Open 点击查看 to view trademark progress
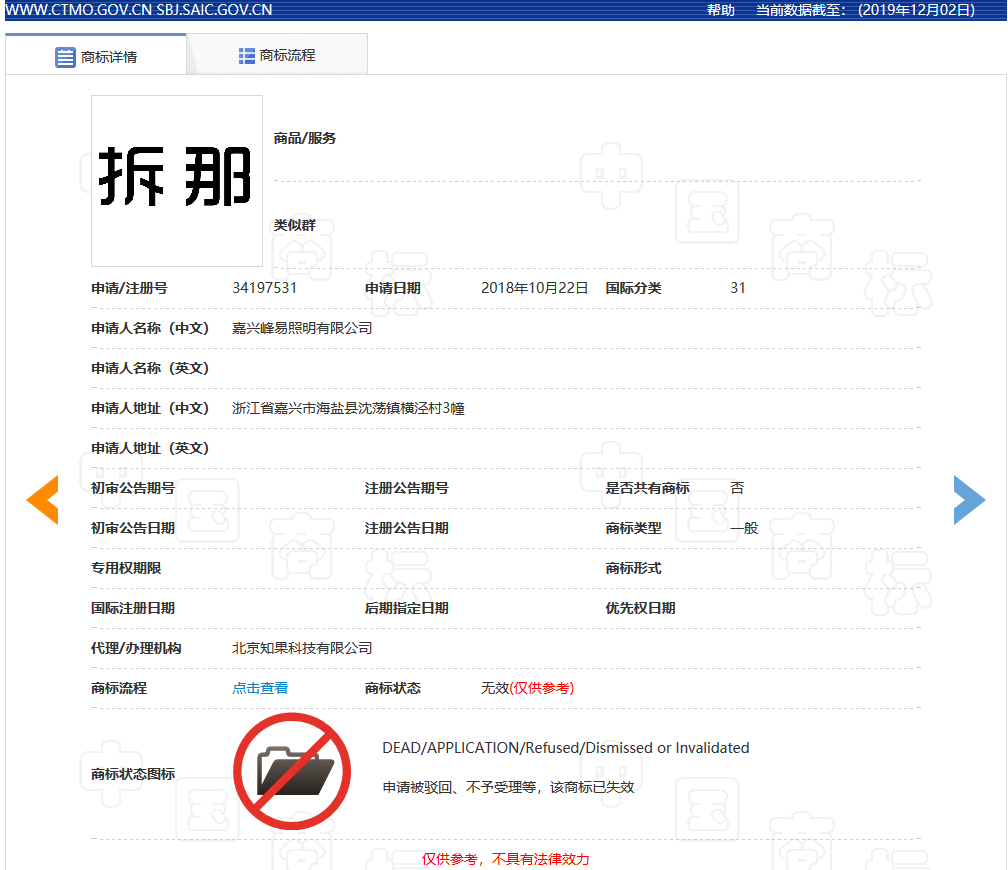The image size is (1008, 870). click(260, 687)
